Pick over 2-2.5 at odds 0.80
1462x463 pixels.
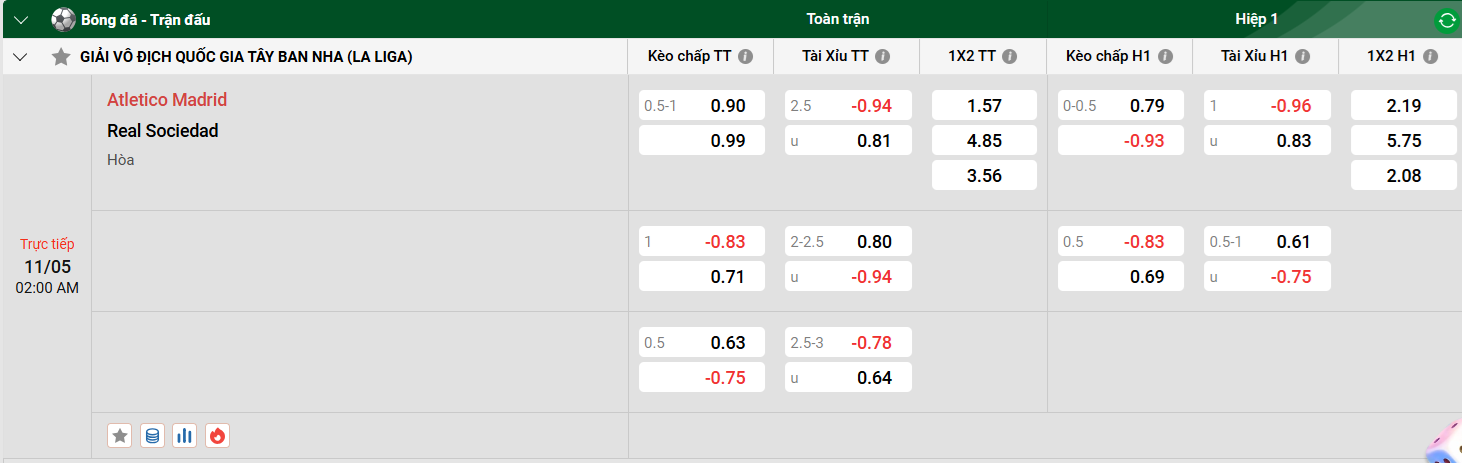click(848, 241)
